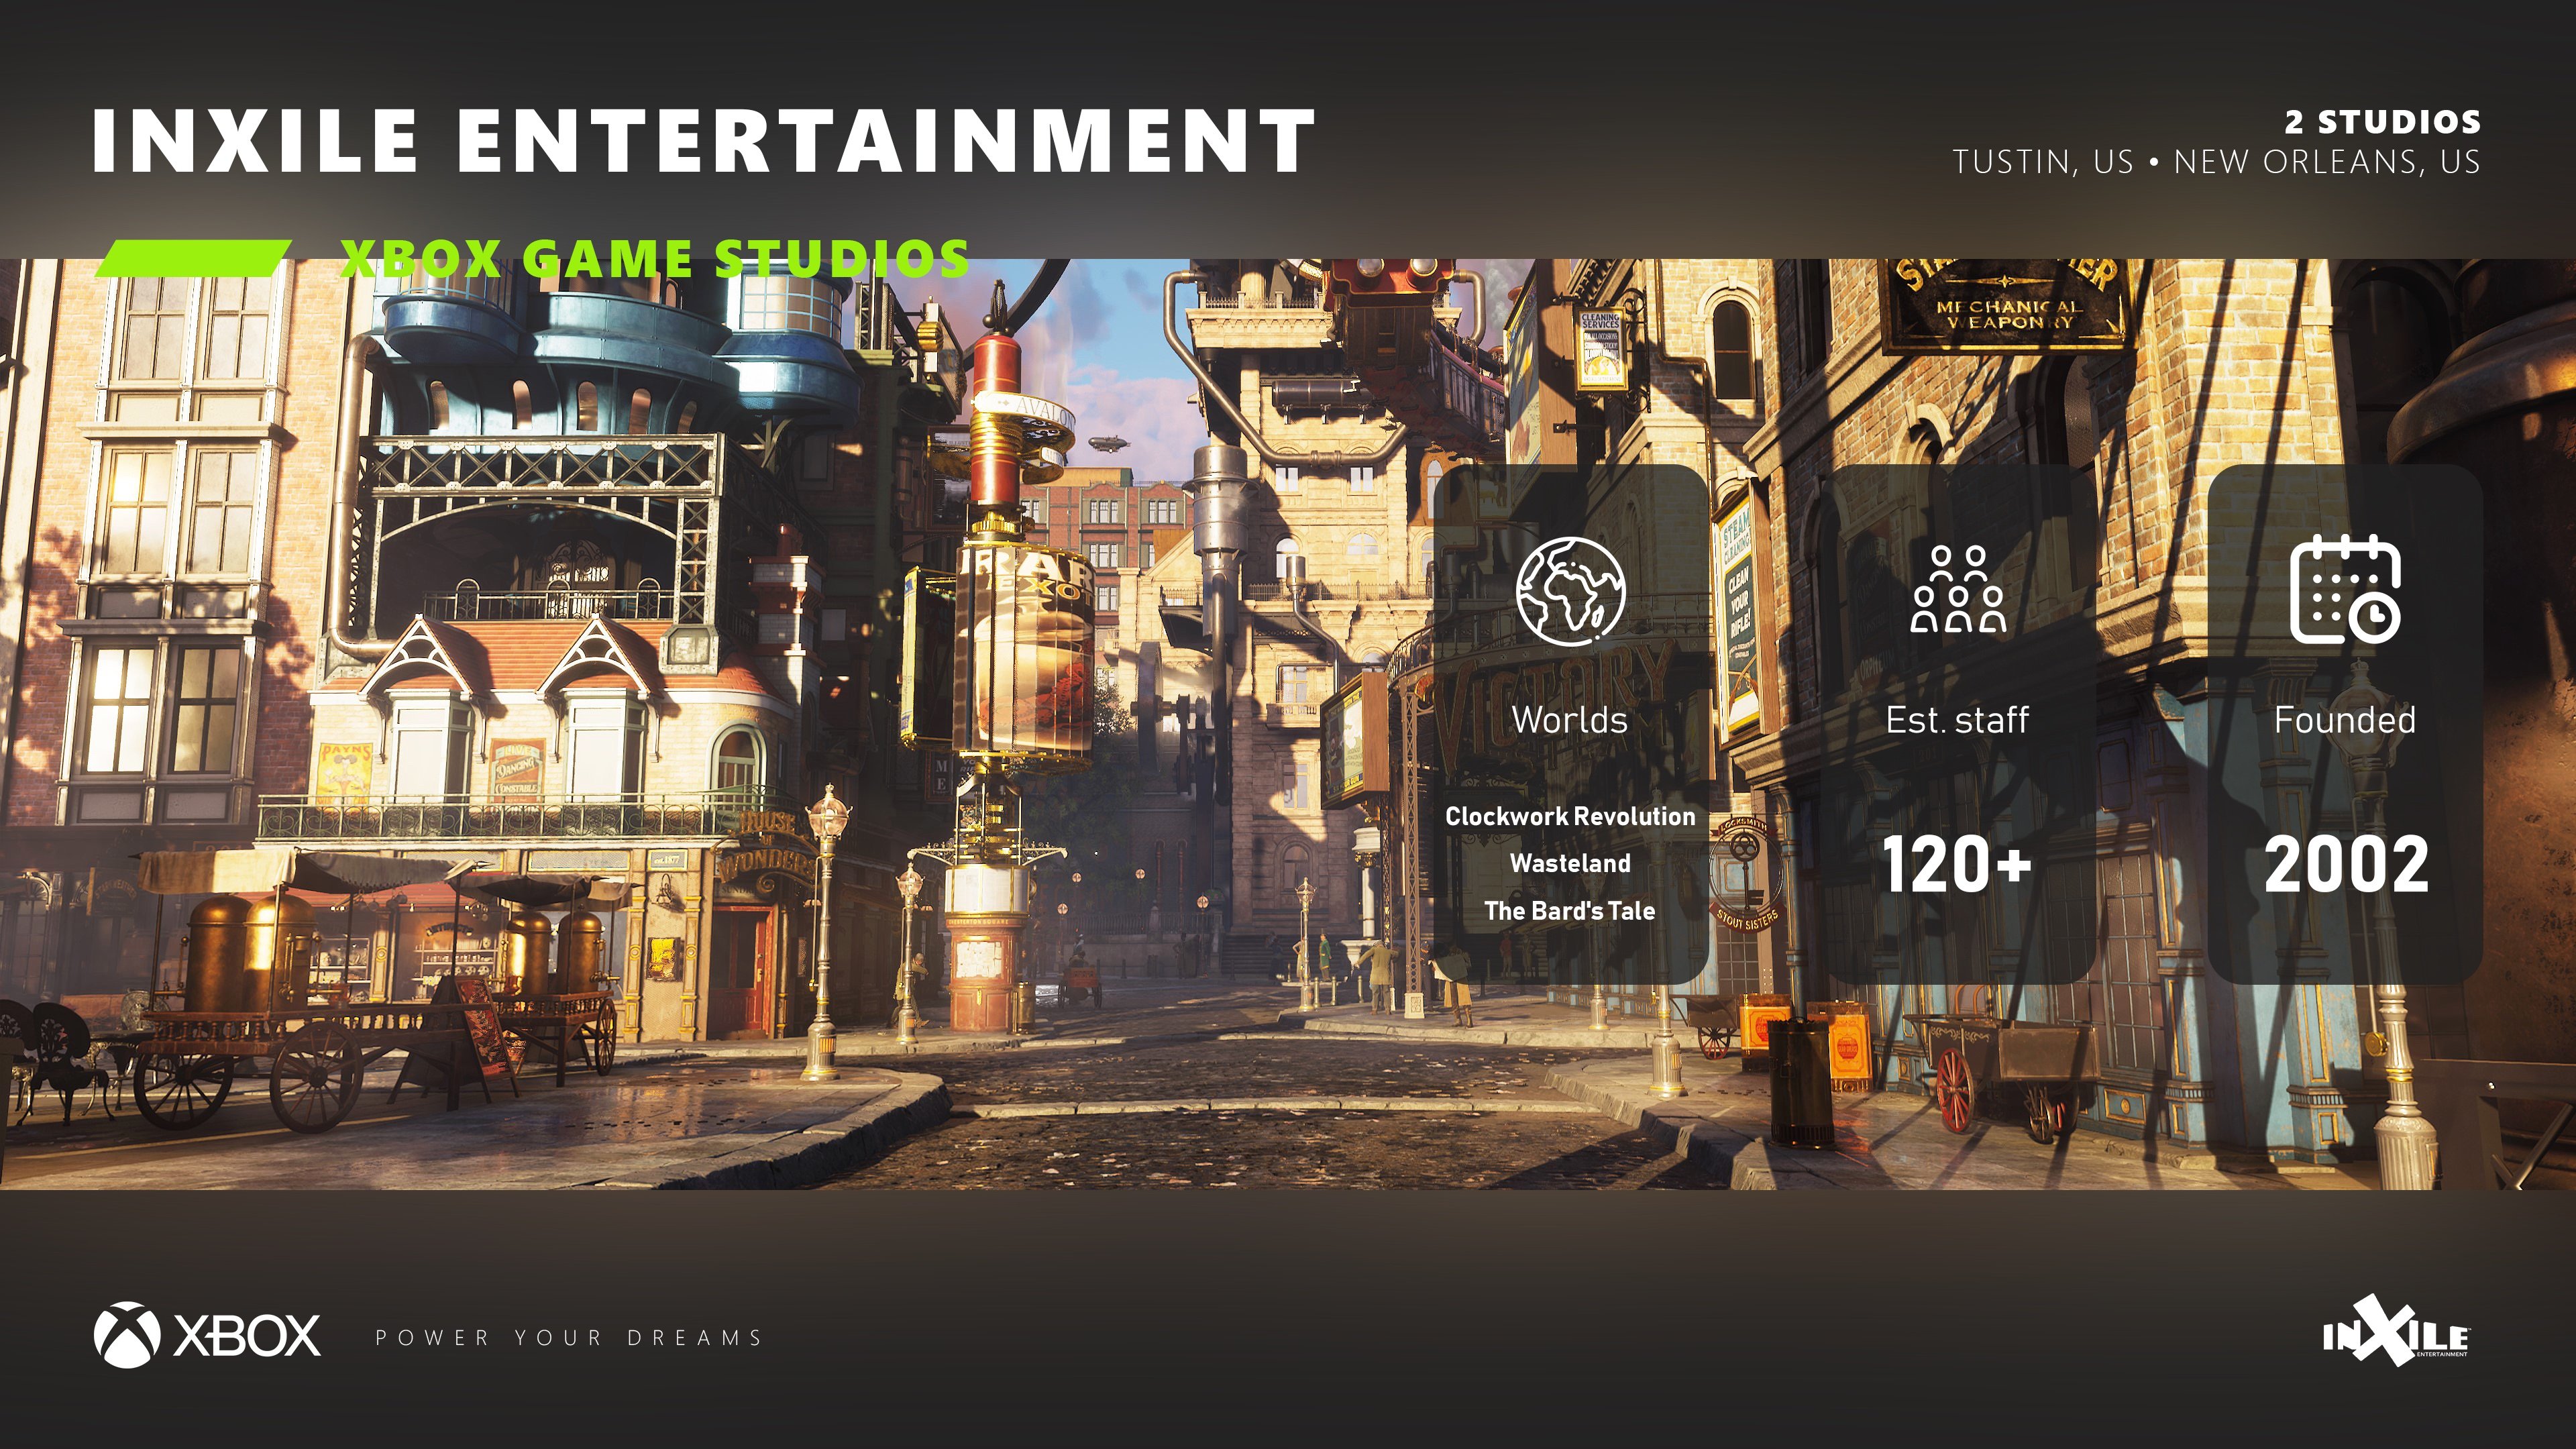Screen dimensions: 2576x1449
Task: Click the Power Your Dreams tagline
Action: (569, 1337)
